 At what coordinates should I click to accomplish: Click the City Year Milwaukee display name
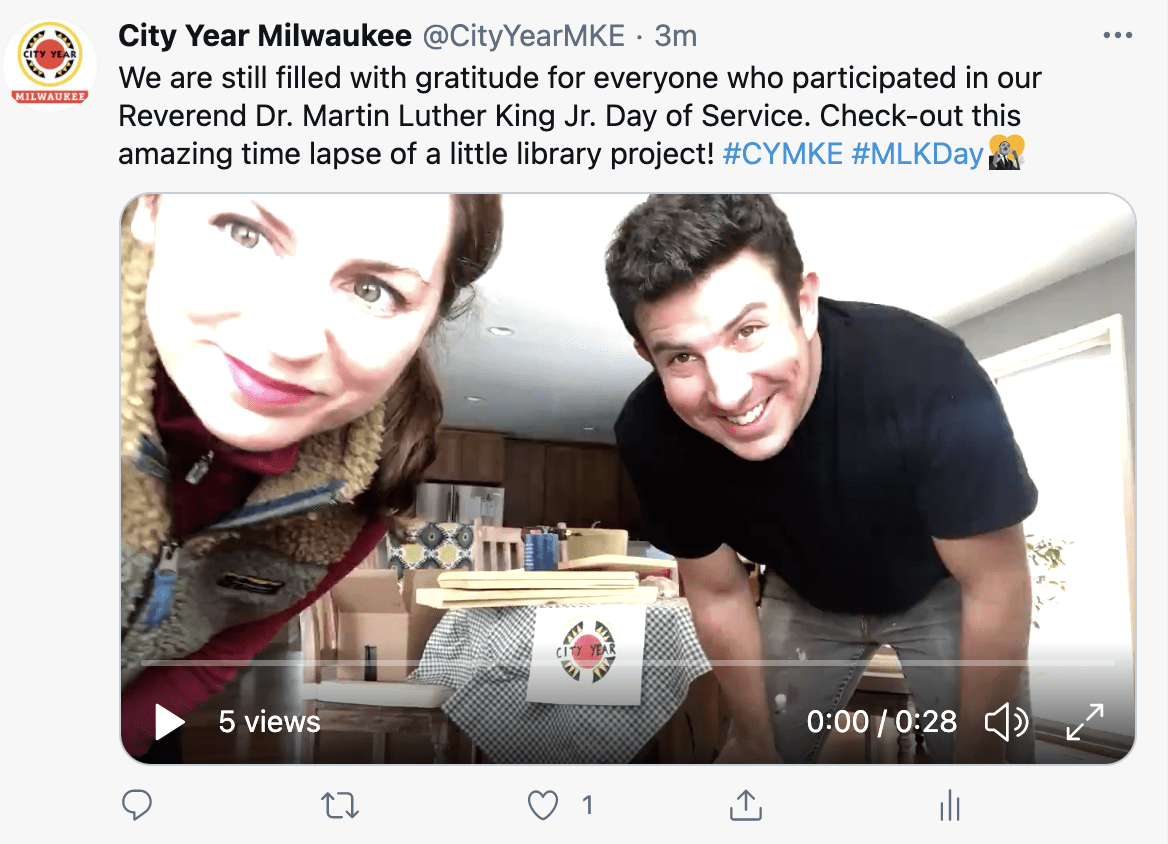(264, 35)
